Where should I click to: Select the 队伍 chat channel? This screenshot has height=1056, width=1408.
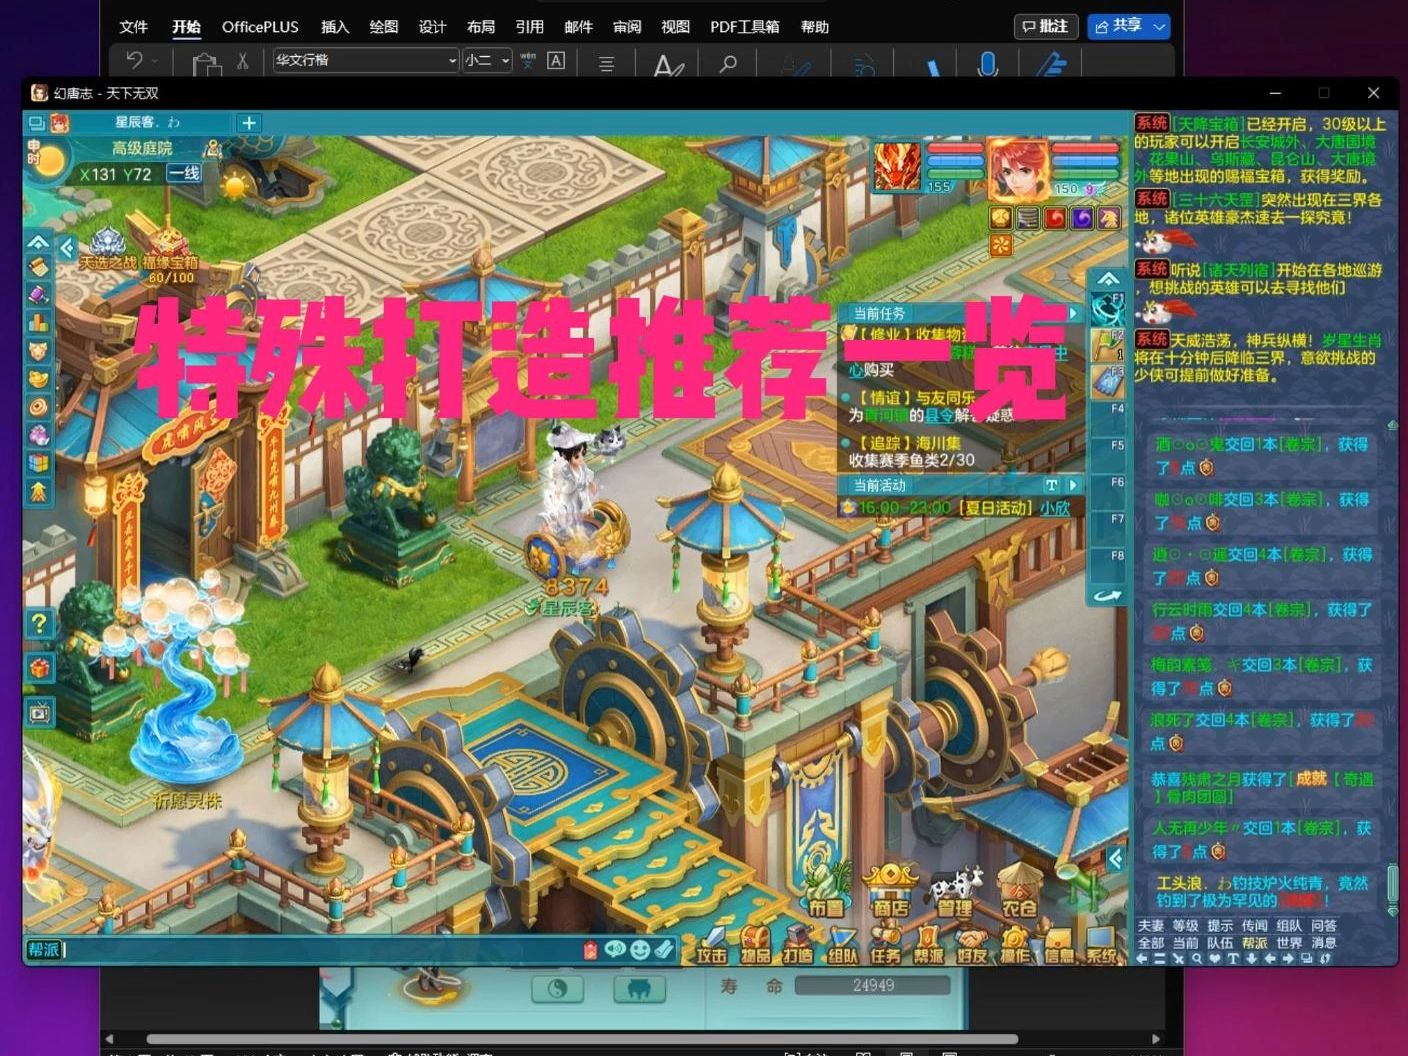tap(1219, 942)
